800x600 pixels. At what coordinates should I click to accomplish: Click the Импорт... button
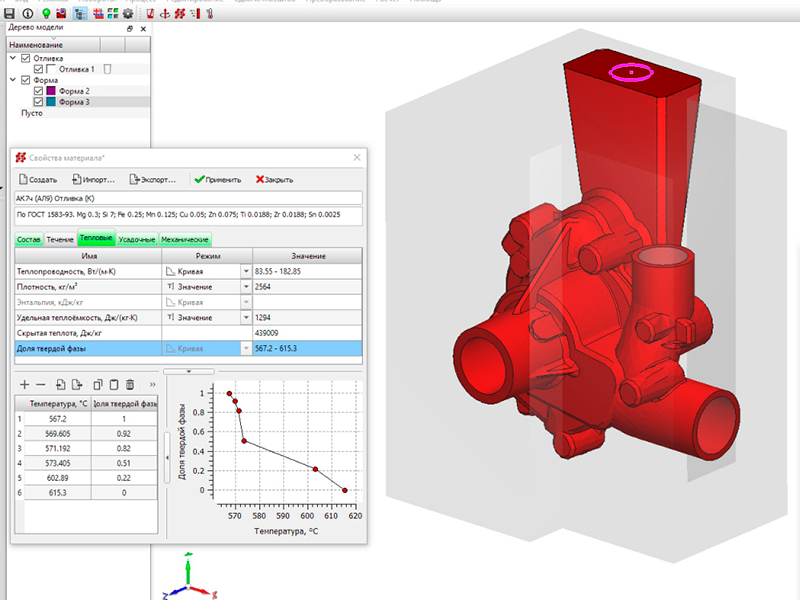click(x=94, y=180)
